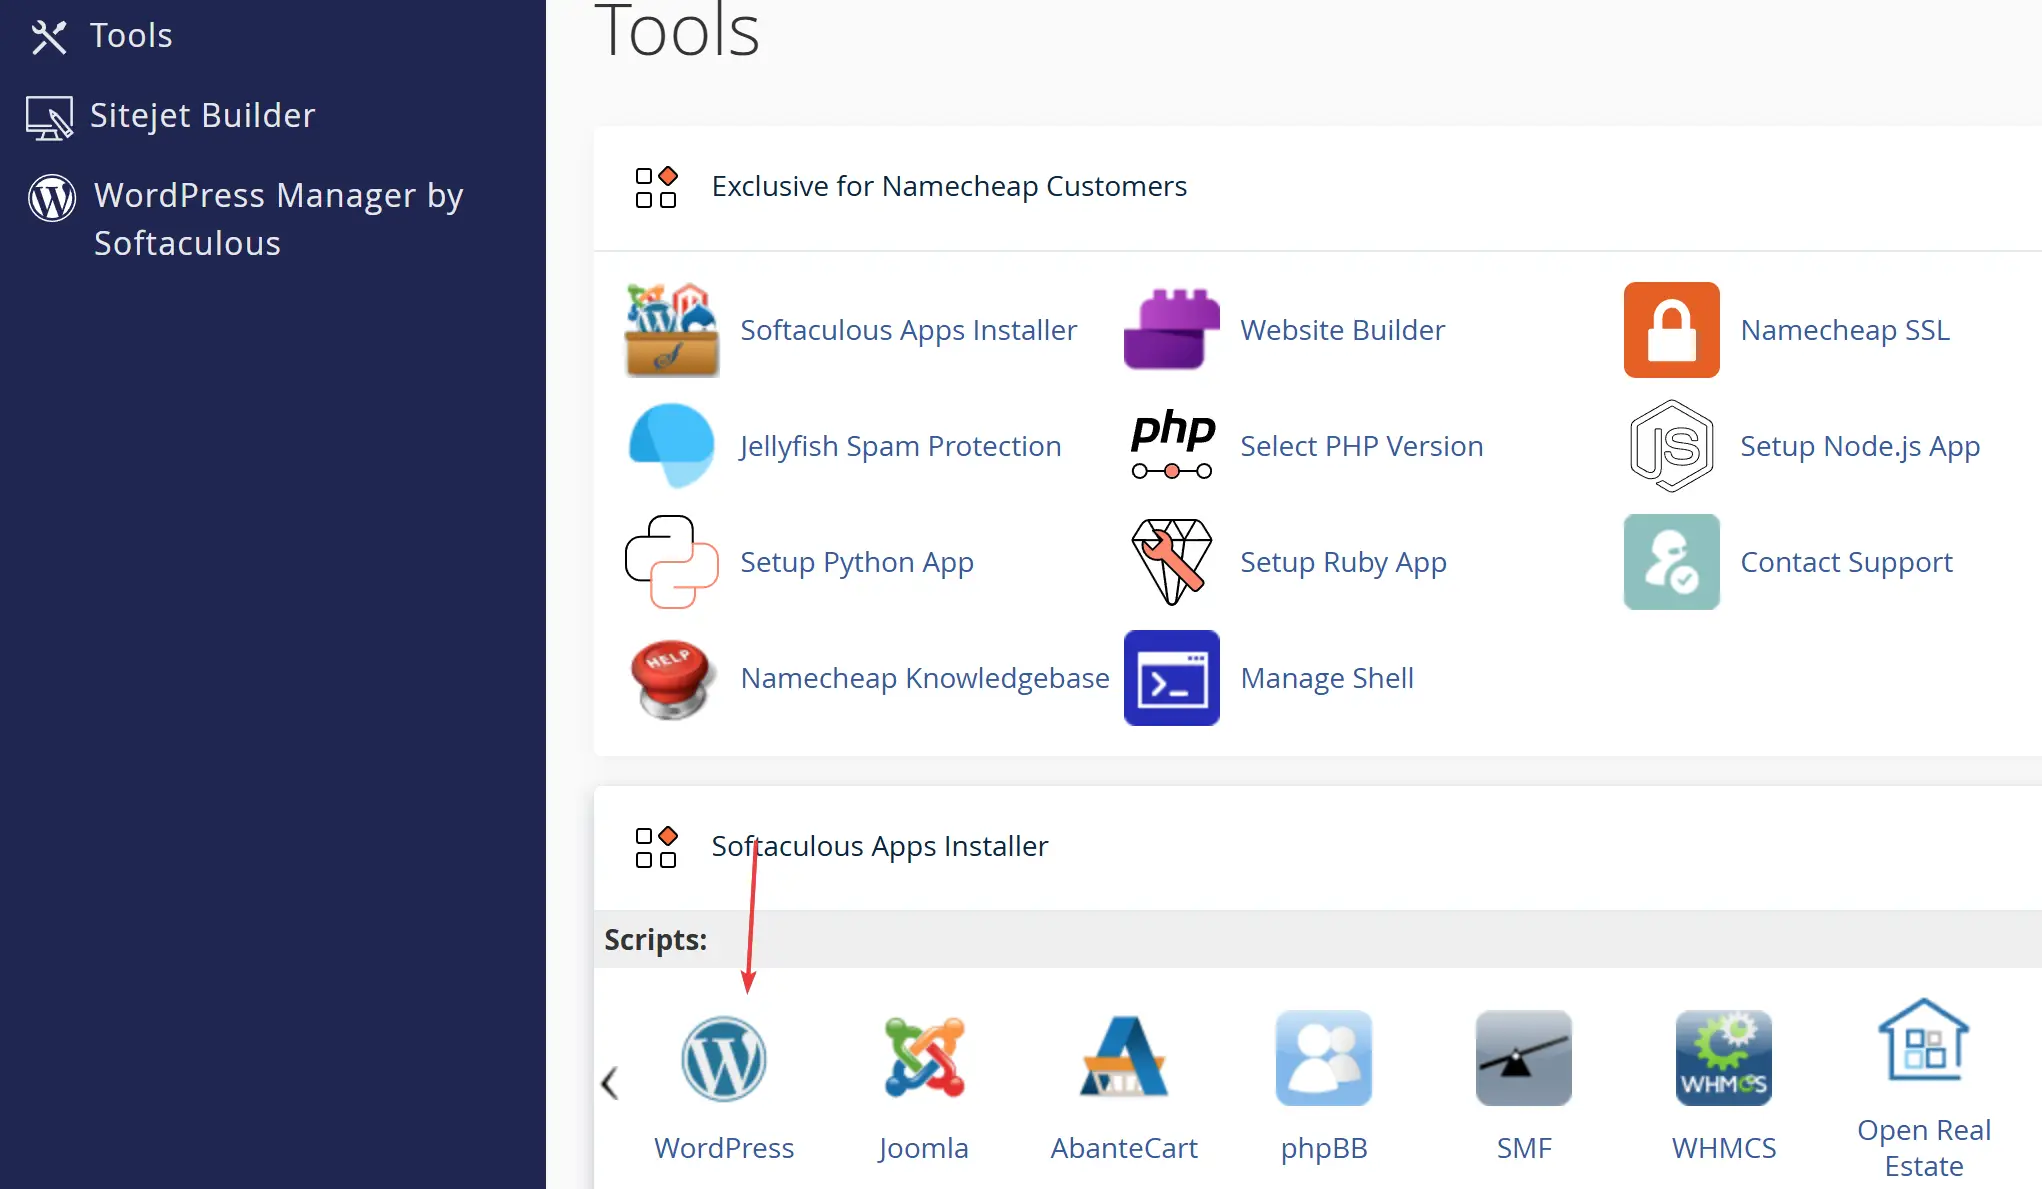
Task: Select AbanteCart script label
Action: pos(1124,1148)
